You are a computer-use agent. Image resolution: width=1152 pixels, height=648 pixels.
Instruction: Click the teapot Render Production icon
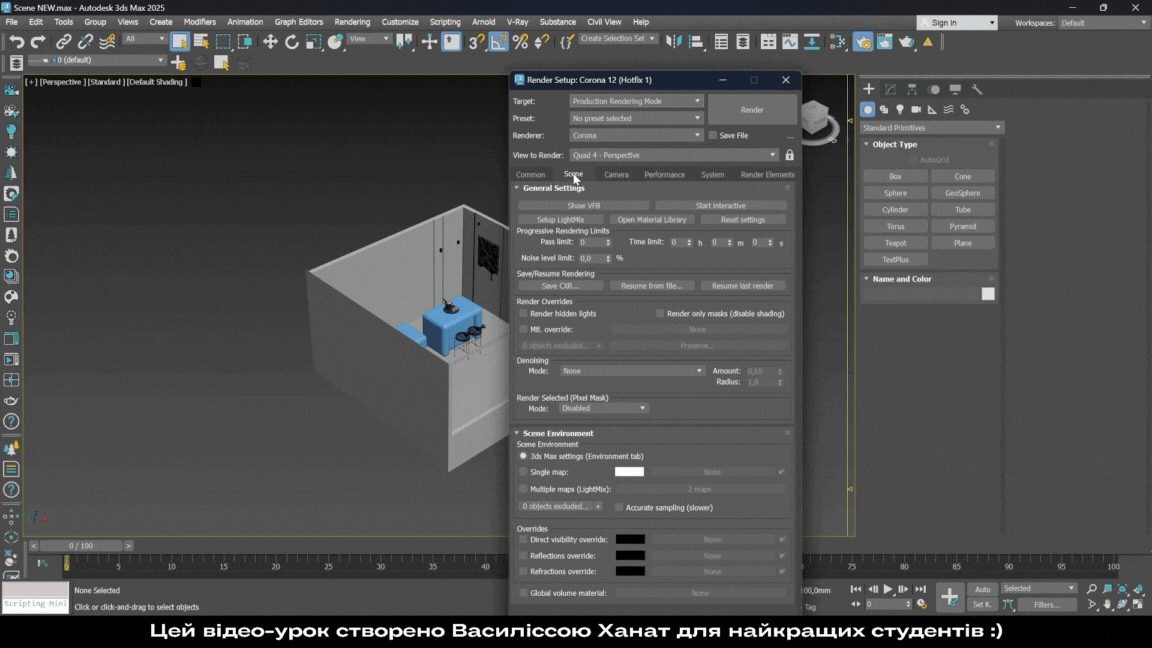click(907, 42)
